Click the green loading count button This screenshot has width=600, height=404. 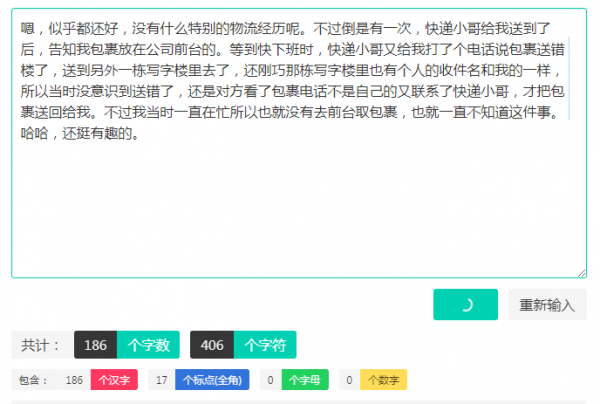click(x=465, y=305)
